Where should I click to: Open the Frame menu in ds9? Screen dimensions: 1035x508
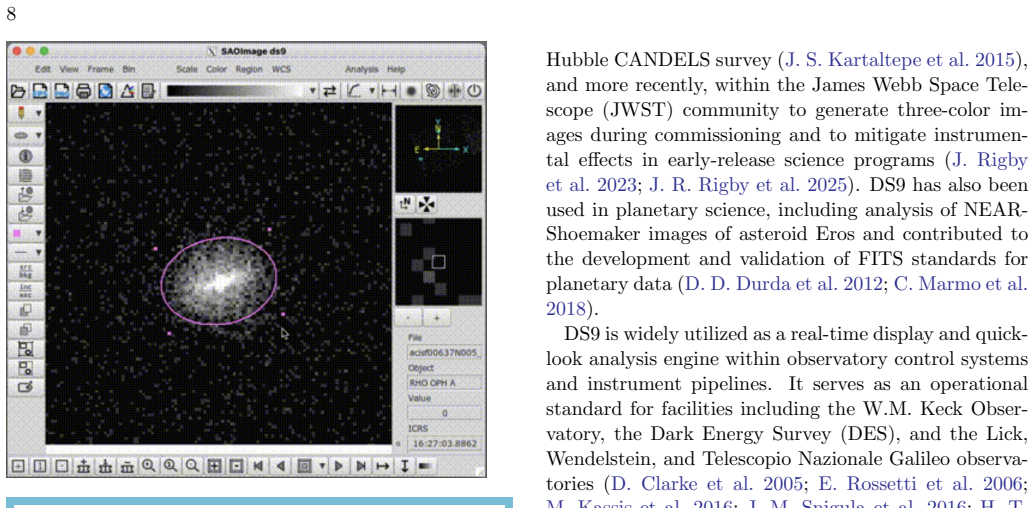pyautogui.click(x=101, y=69)
